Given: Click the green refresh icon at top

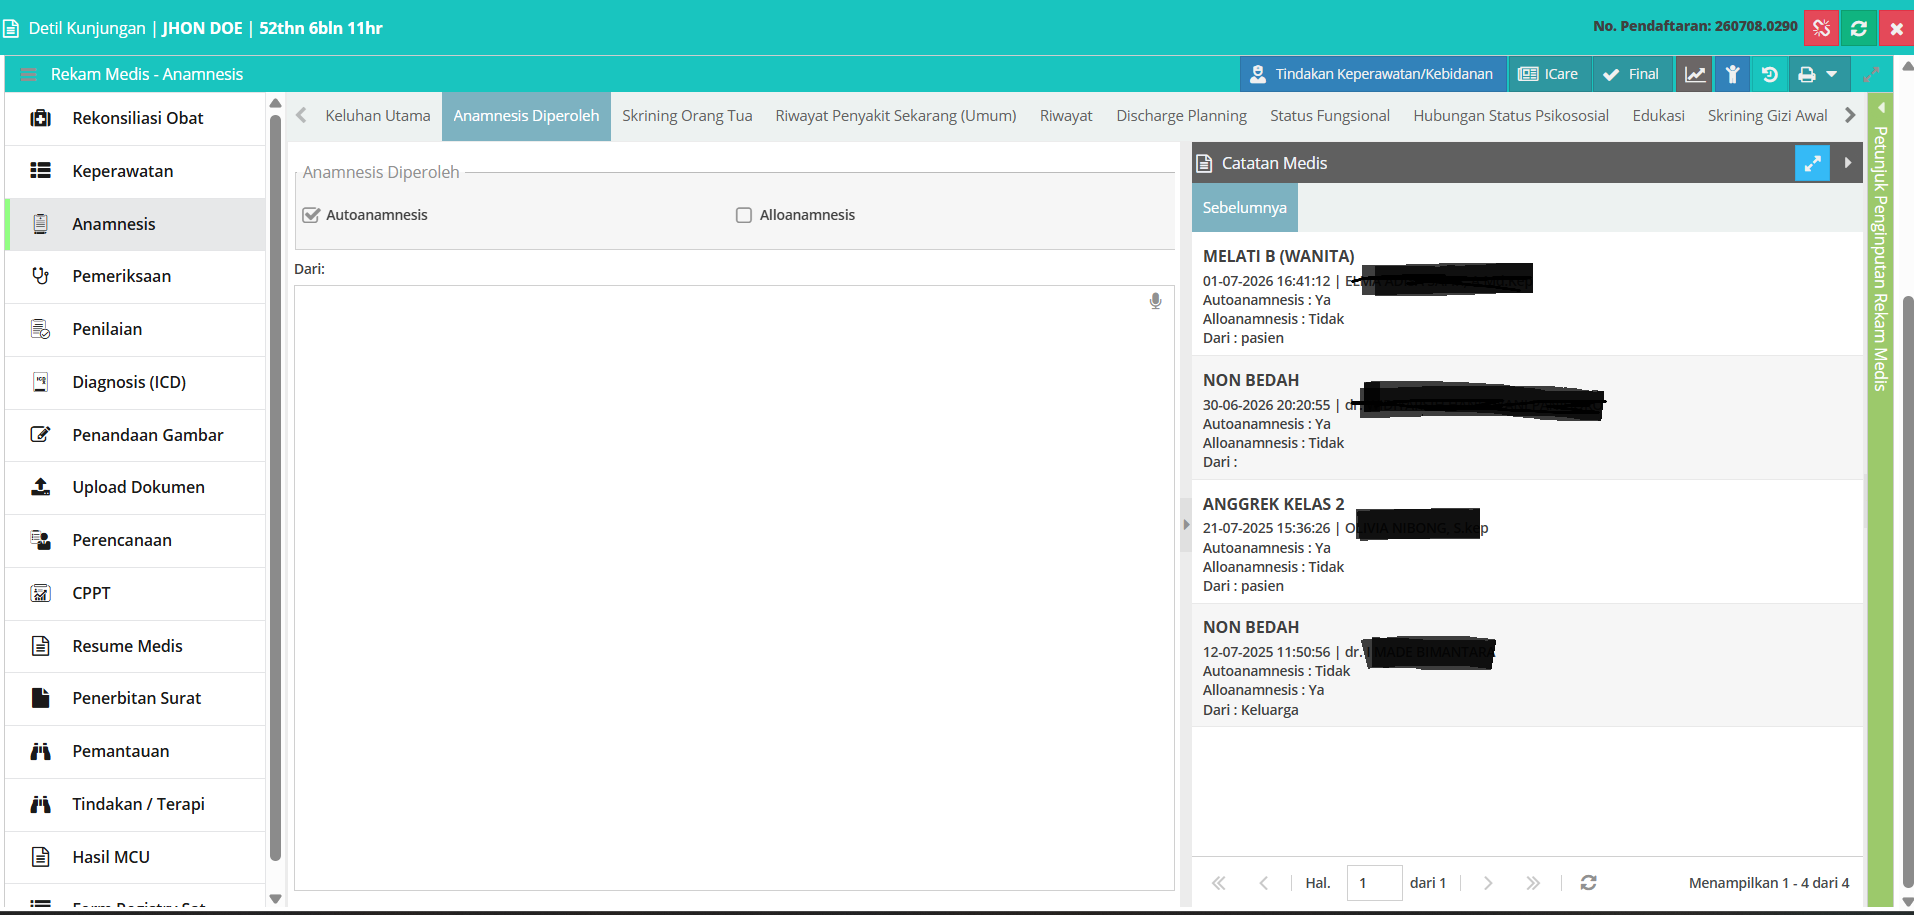Looking at the screenshot, I should [x=1859, y=28].
